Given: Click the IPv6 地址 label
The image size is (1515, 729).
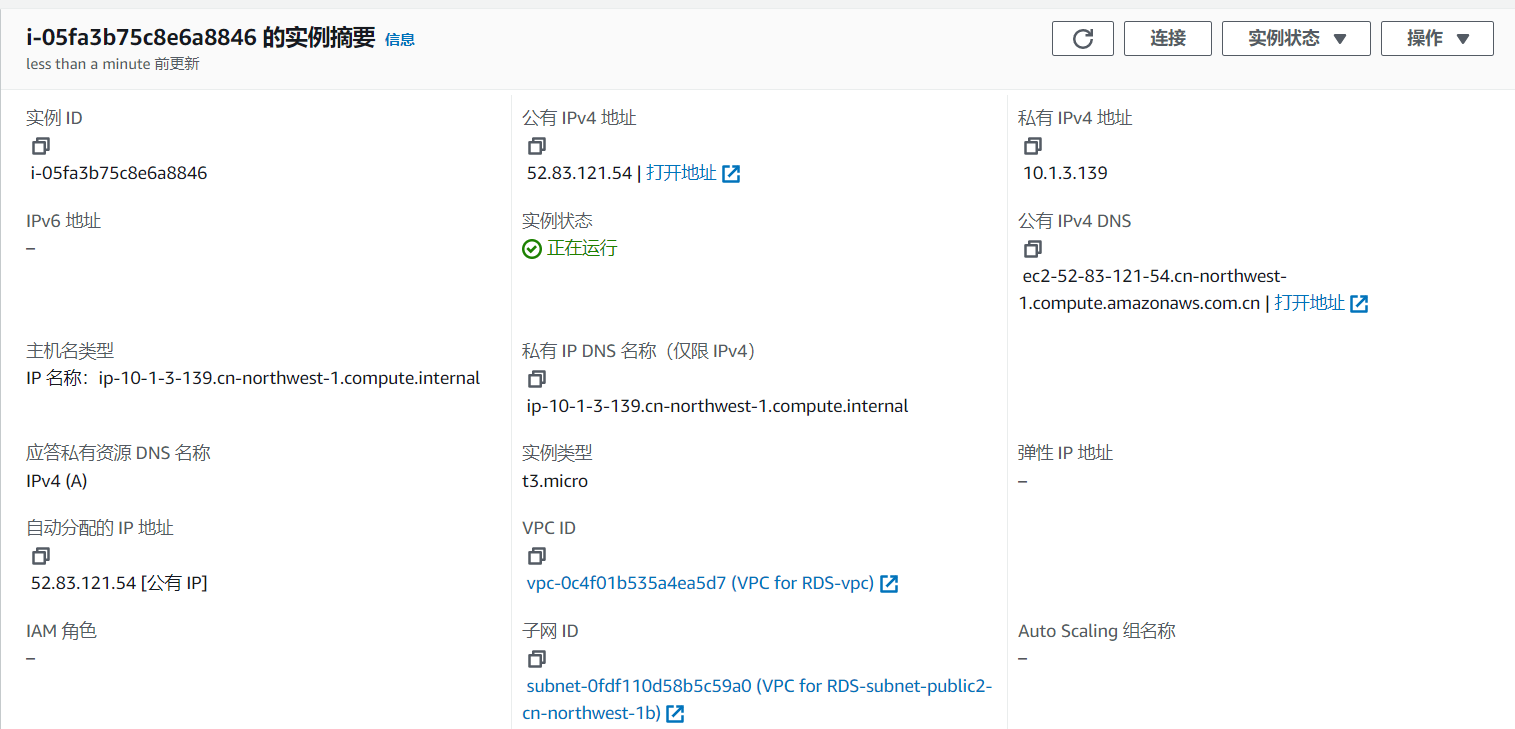Looking at the screenshot, I should [x=63, y=221].
